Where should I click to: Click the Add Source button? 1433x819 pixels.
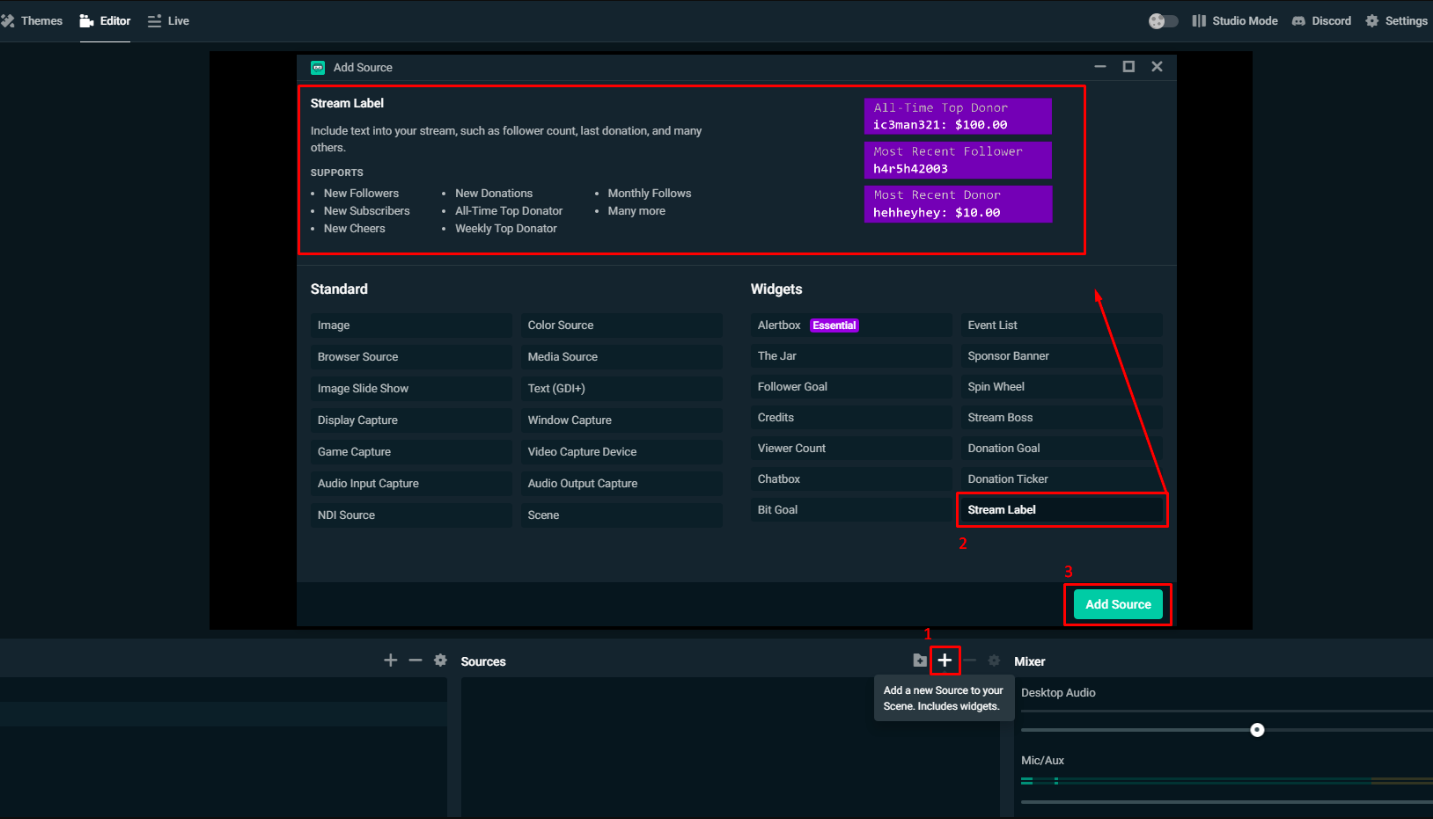(x=1117, y=604)
